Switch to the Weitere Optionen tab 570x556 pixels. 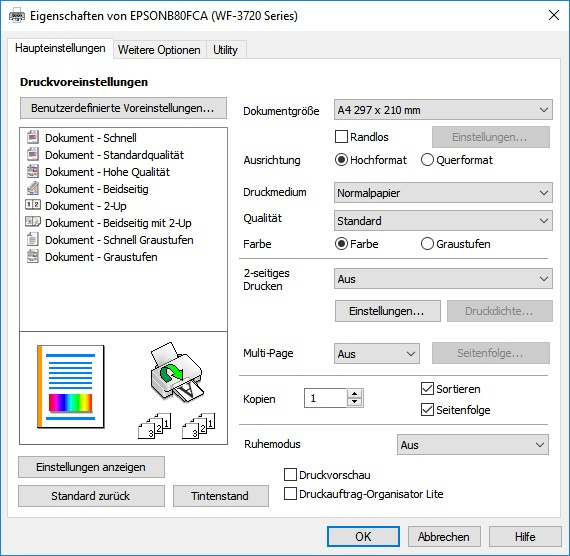click(159, 50)
